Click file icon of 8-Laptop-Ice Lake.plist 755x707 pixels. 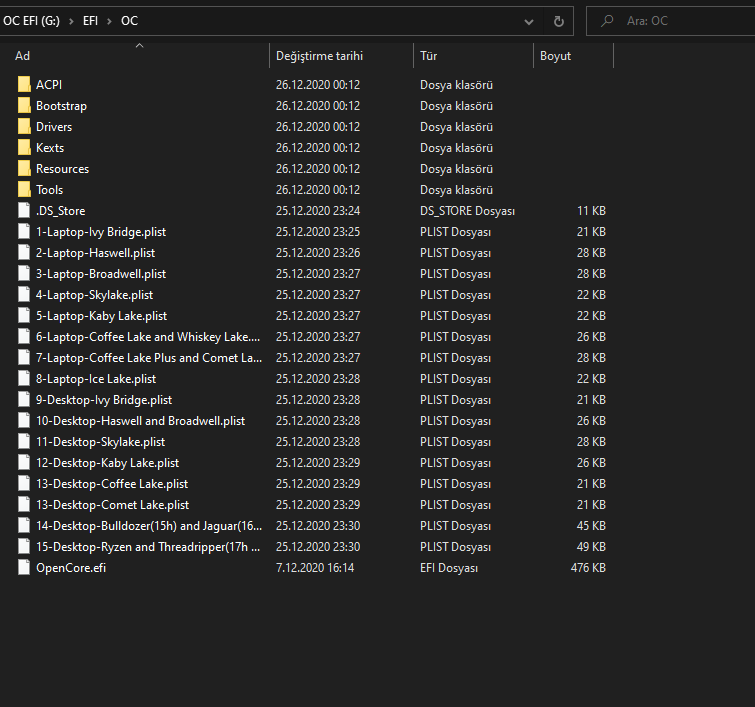[x=24, y=379]
